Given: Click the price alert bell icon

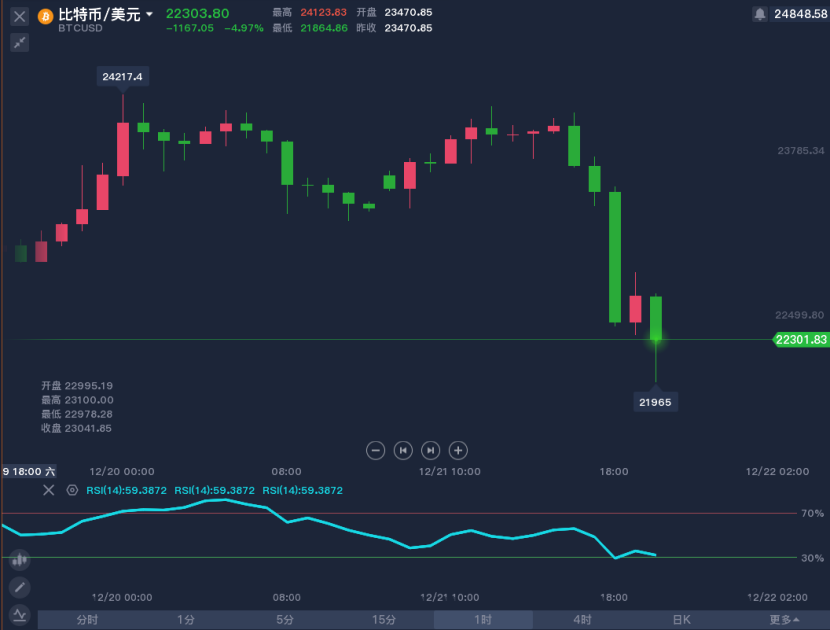Looking at the screenshot, I should point(760,14).
